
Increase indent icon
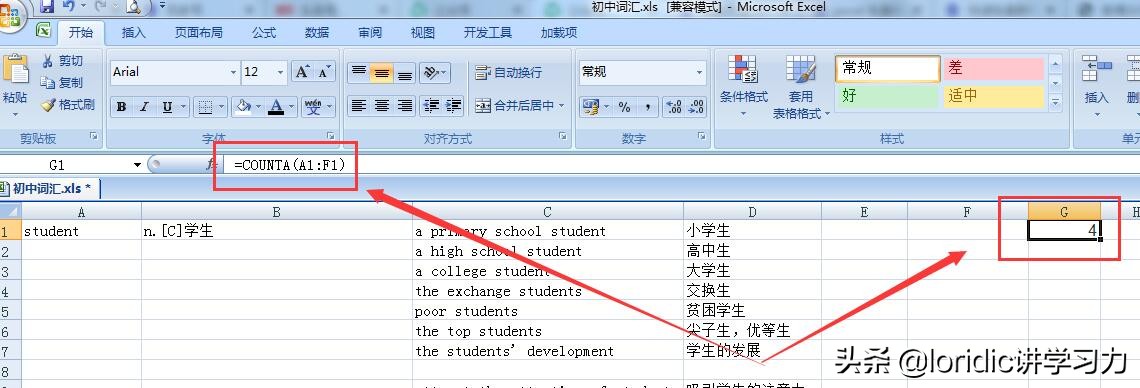coord(454,106)
